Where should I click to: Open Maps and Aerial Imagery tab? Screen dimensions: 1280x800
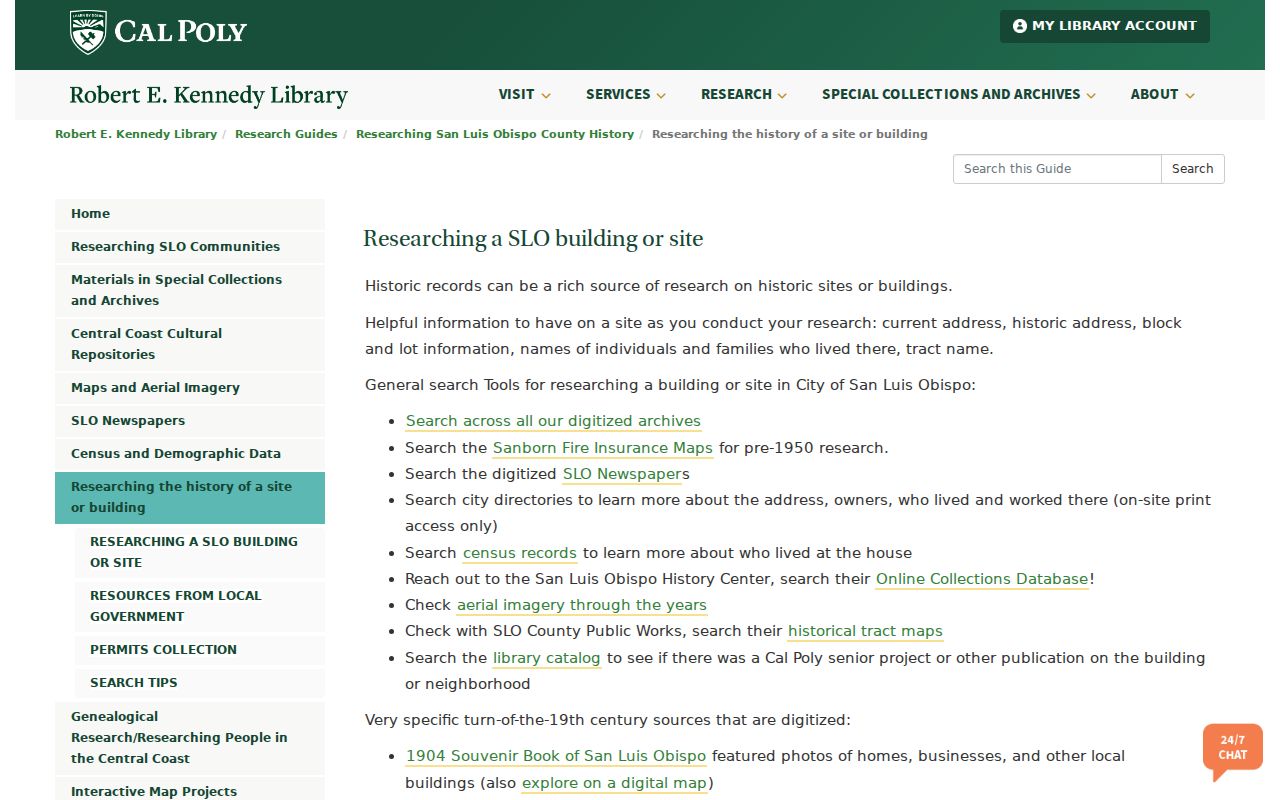click(x=190, y=388)
